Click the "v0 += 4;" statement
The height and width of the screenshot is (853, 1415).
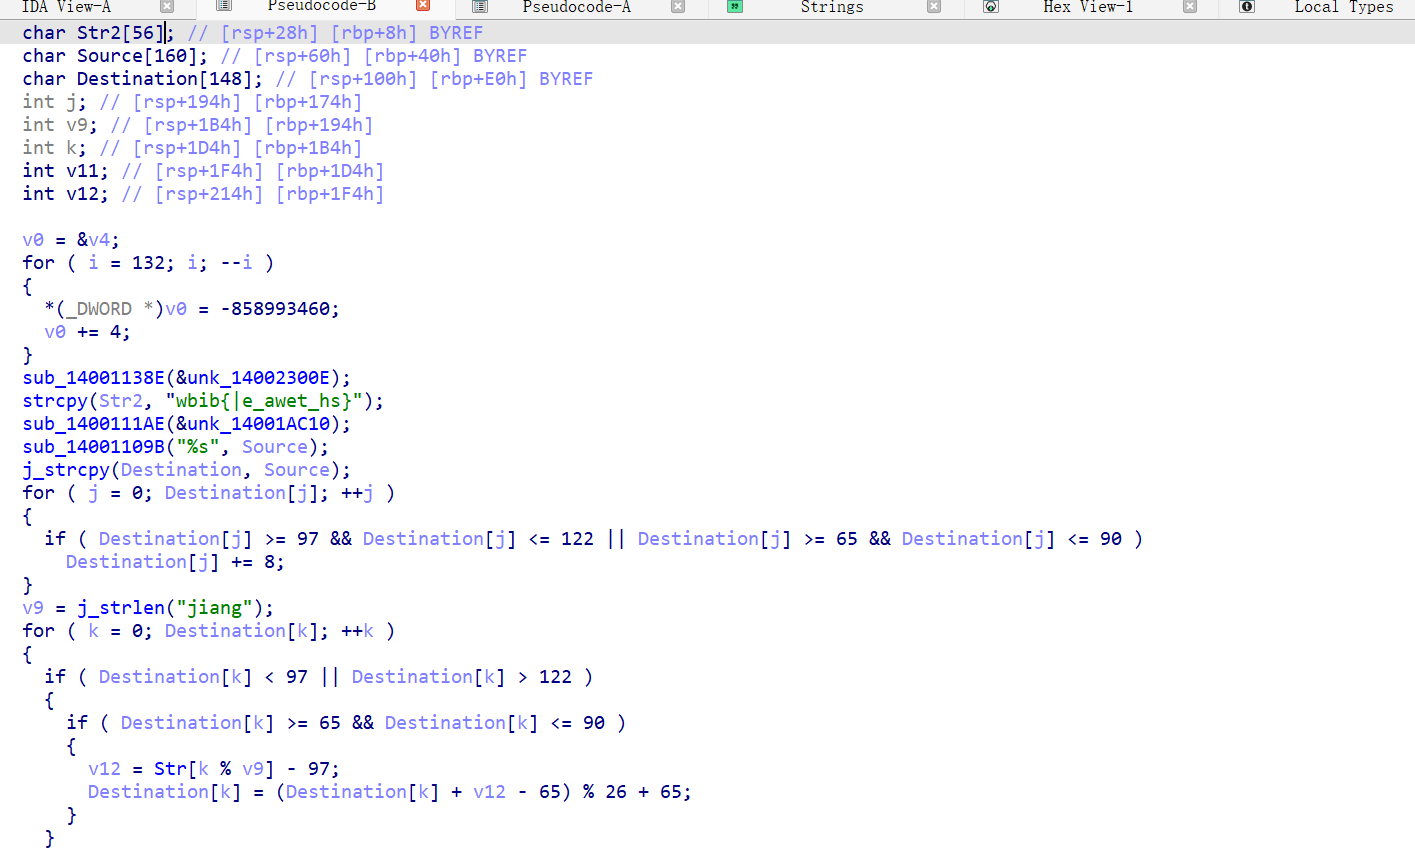[87, 332]
